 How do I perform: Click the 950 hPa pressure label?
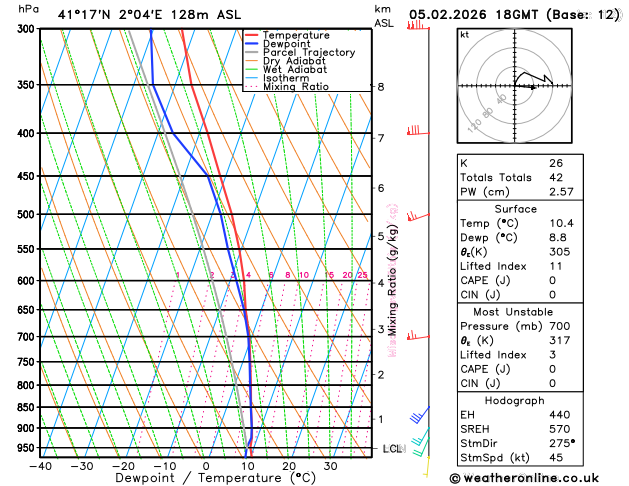click(28, 448)
